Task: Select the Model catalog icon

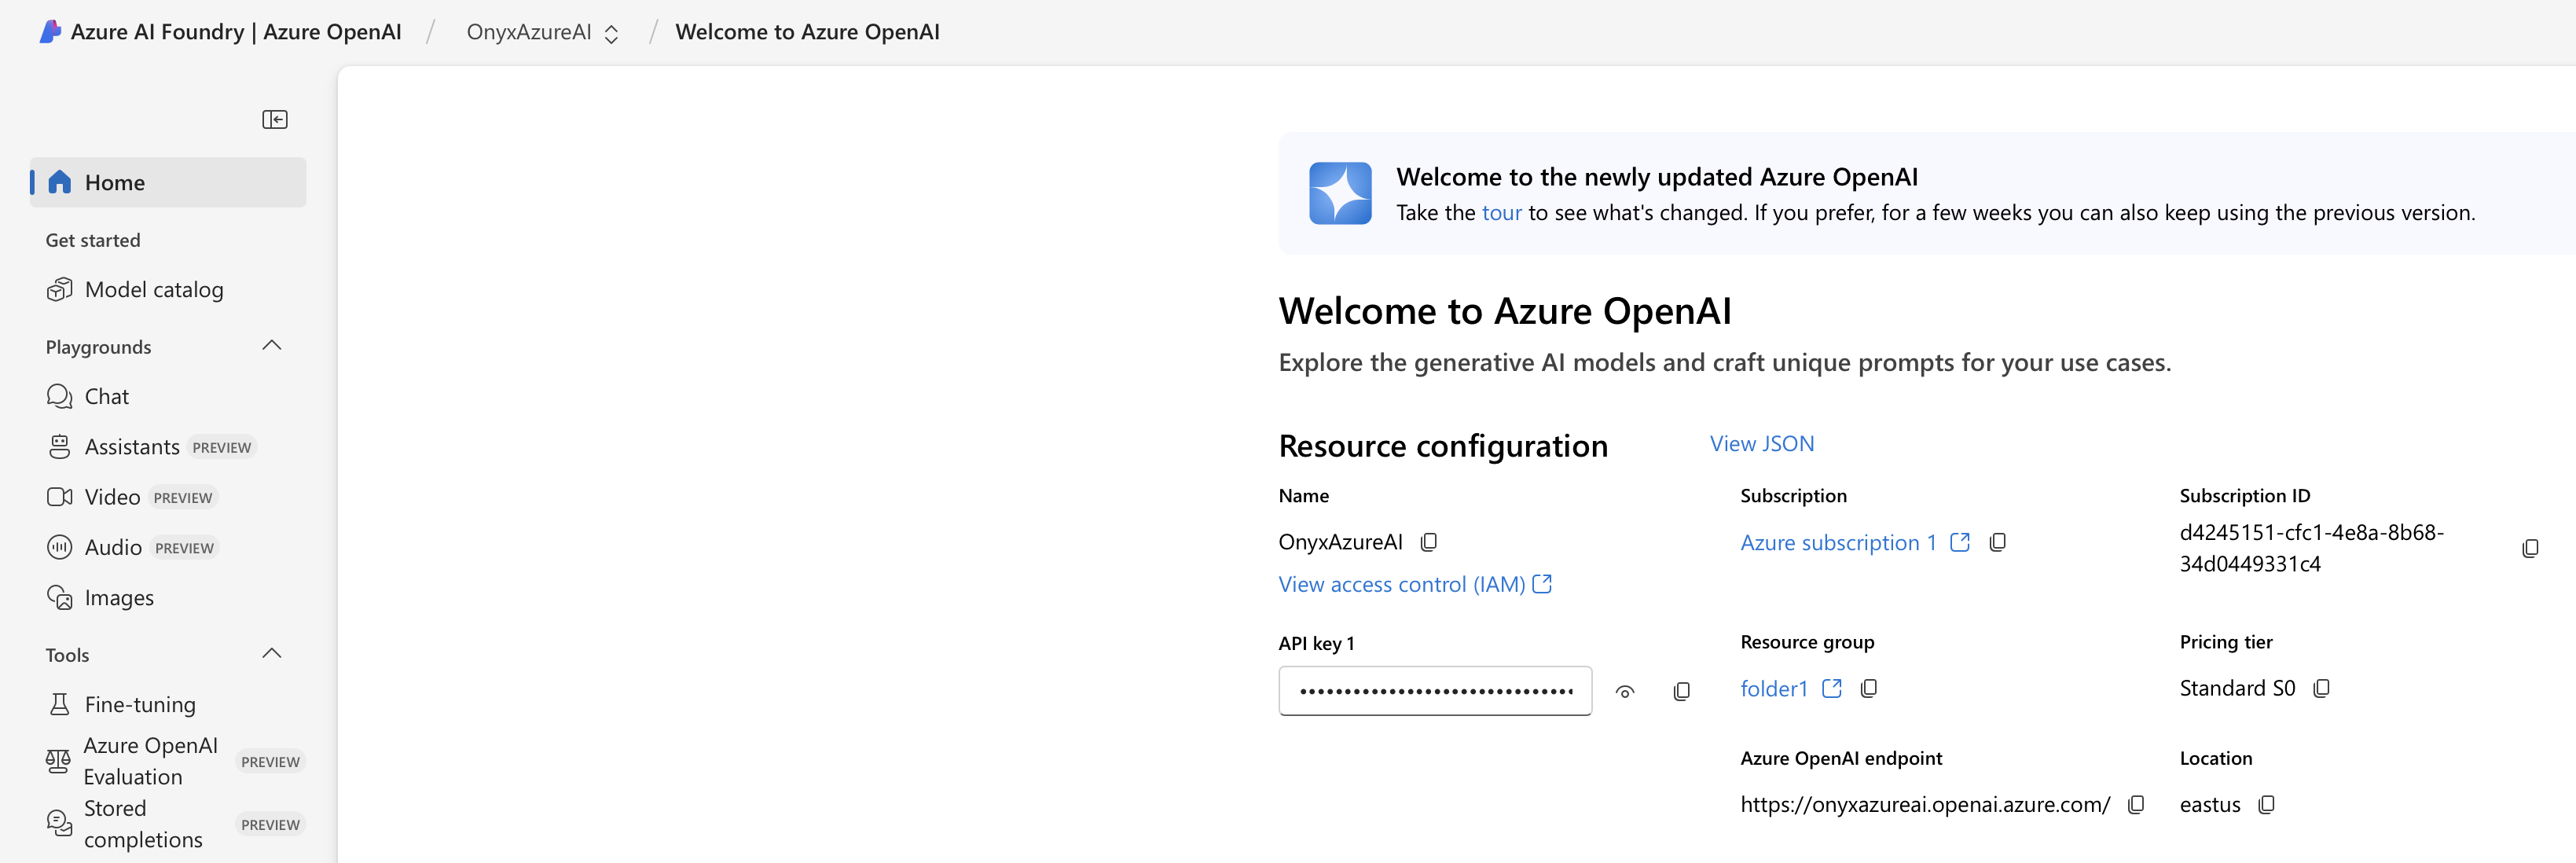Action: (60, 289)
